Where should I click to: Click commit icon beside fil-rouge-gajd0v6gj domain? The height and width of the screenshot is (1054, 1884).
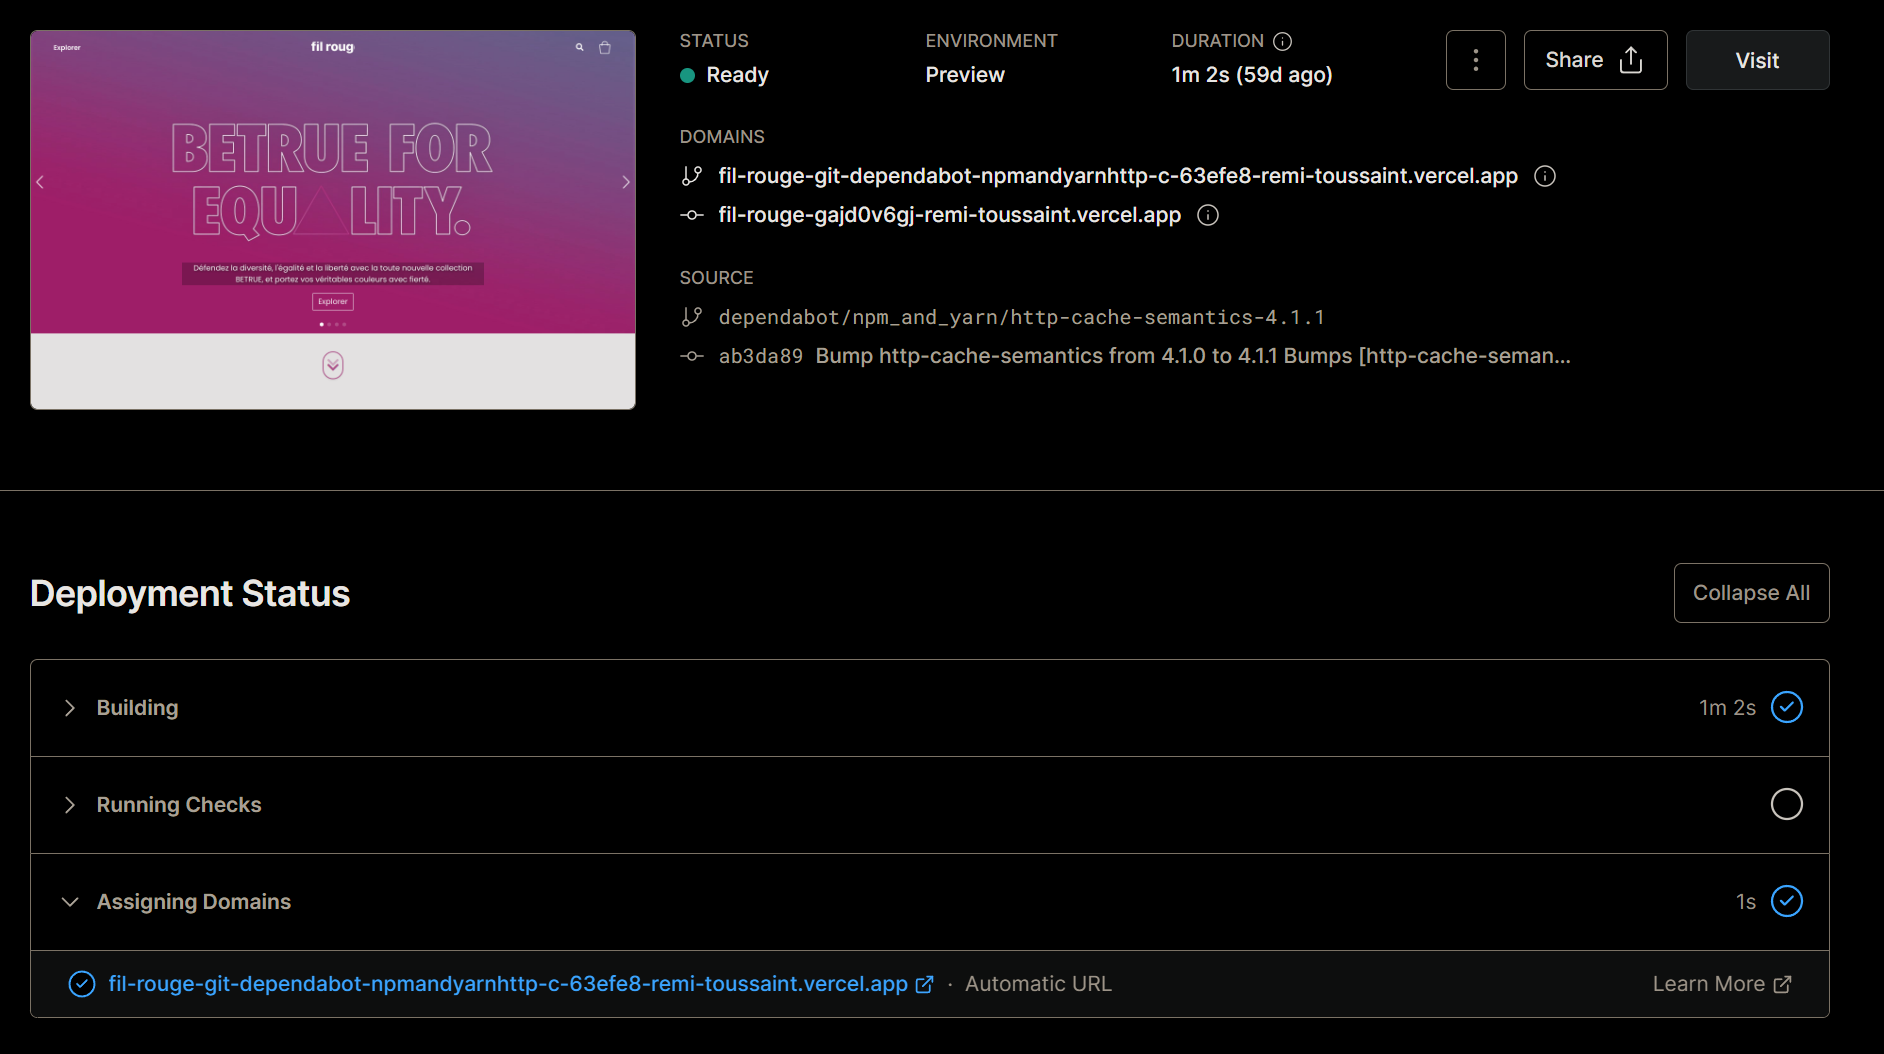(691, 215)
